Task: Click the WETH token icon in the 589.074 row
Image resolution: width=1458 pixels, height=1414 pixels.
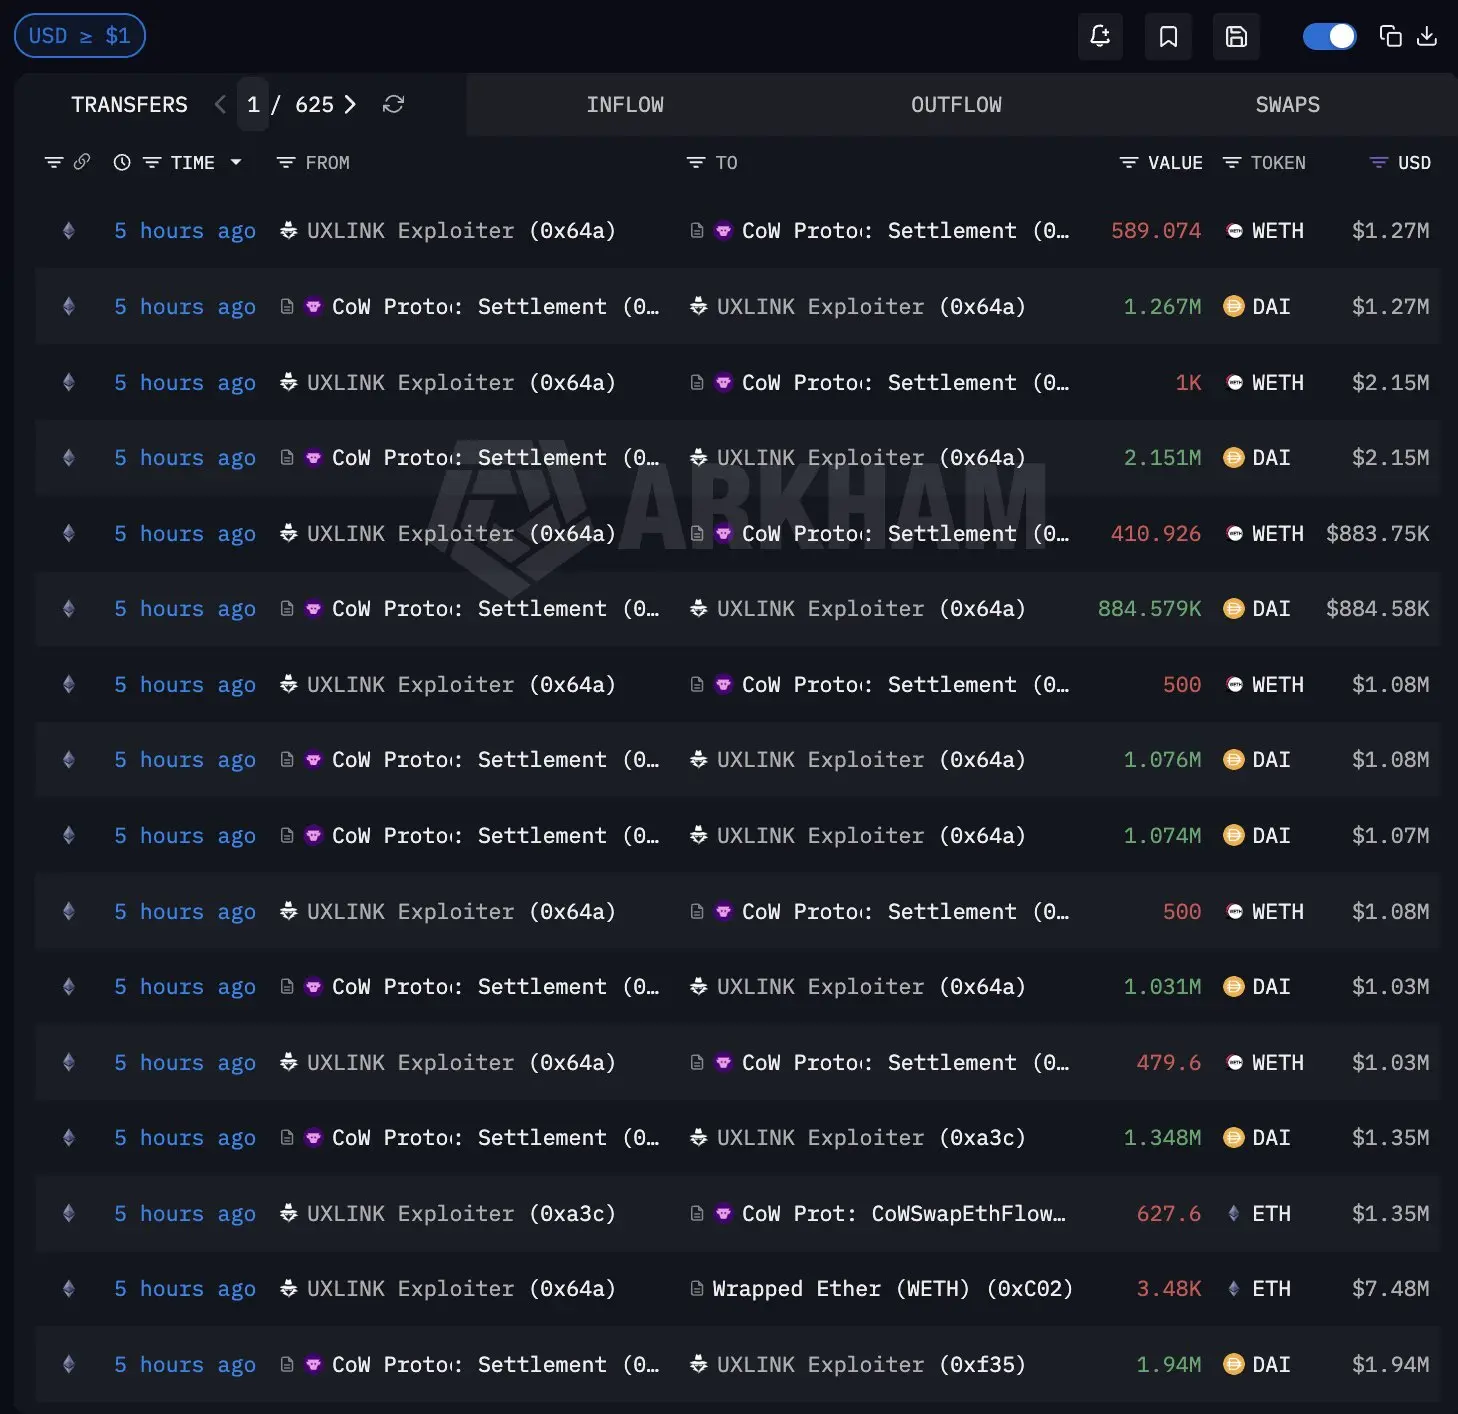Action: (x=1235, y=231)
